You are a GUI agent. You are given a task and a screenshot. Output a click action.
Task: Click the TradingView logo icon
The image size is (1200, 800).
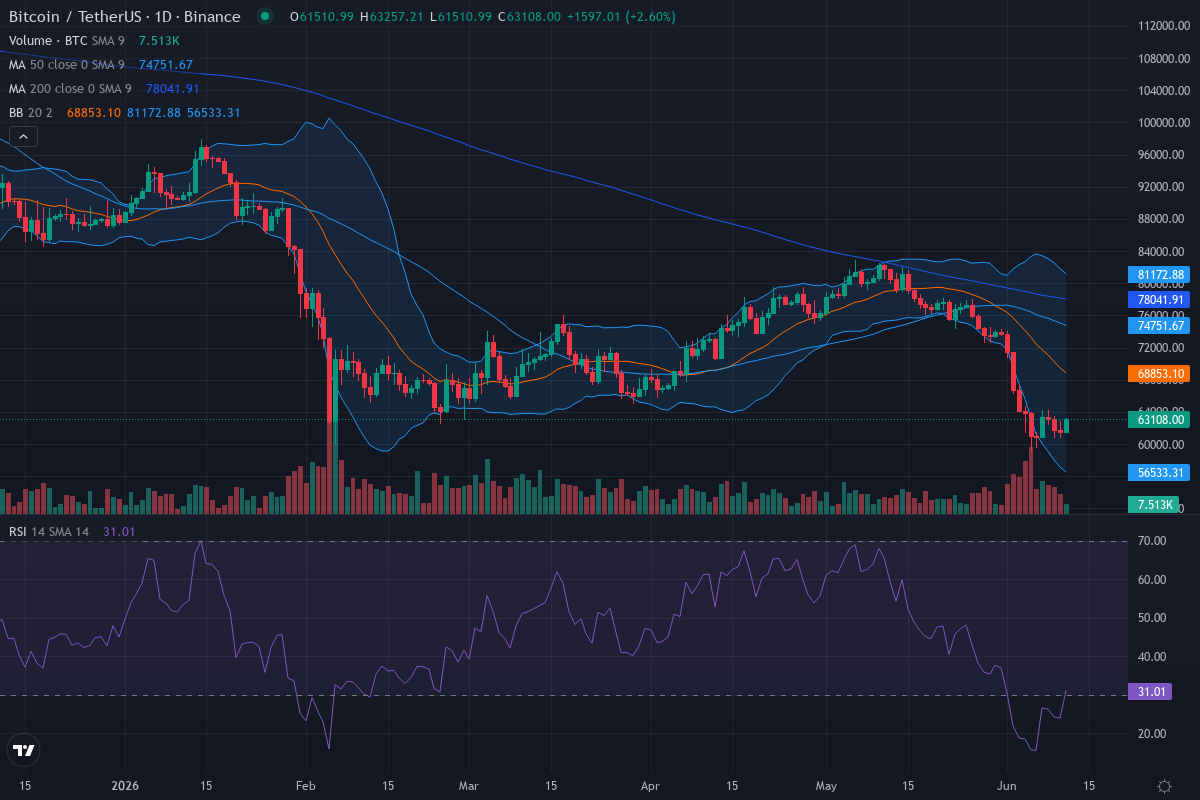point(23,750)
